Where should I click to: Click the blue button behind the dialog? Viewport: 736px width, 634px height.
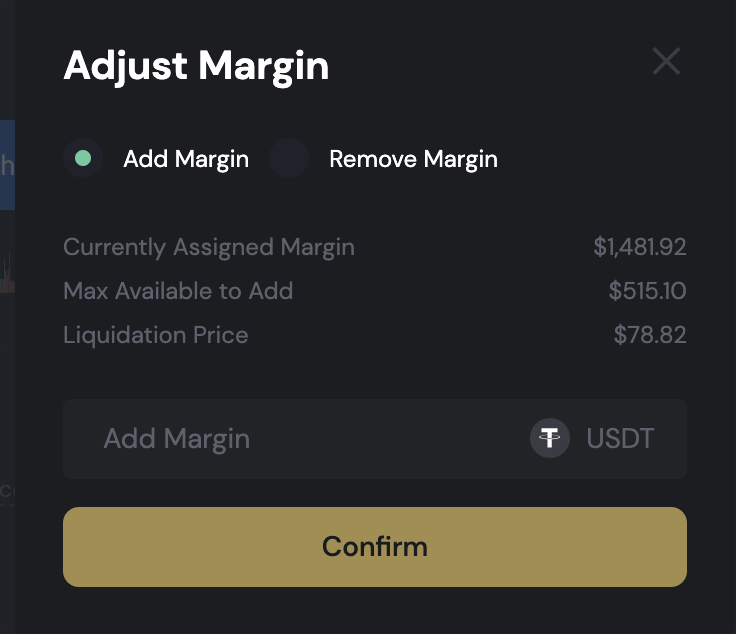[7, 164]
